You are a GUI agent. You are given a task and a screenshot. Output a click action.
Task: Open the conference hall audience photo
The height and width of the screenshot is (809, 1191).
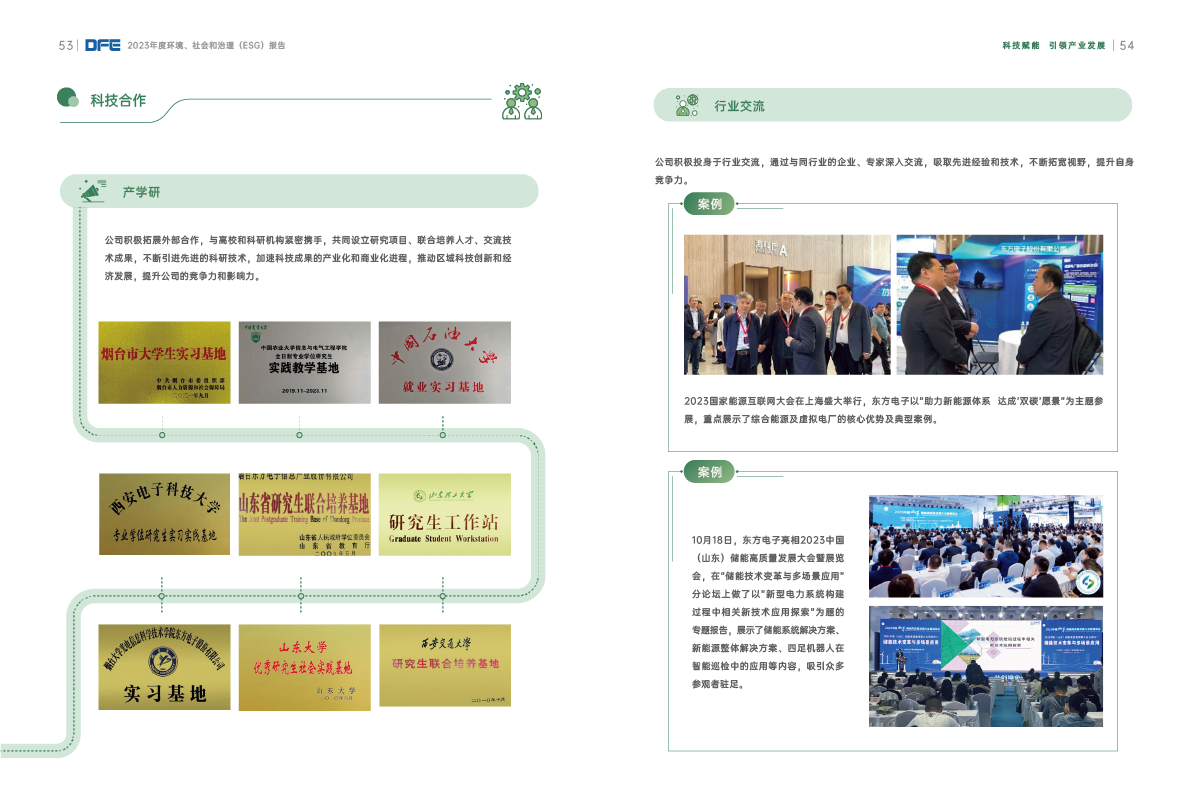tap(986, 547)
